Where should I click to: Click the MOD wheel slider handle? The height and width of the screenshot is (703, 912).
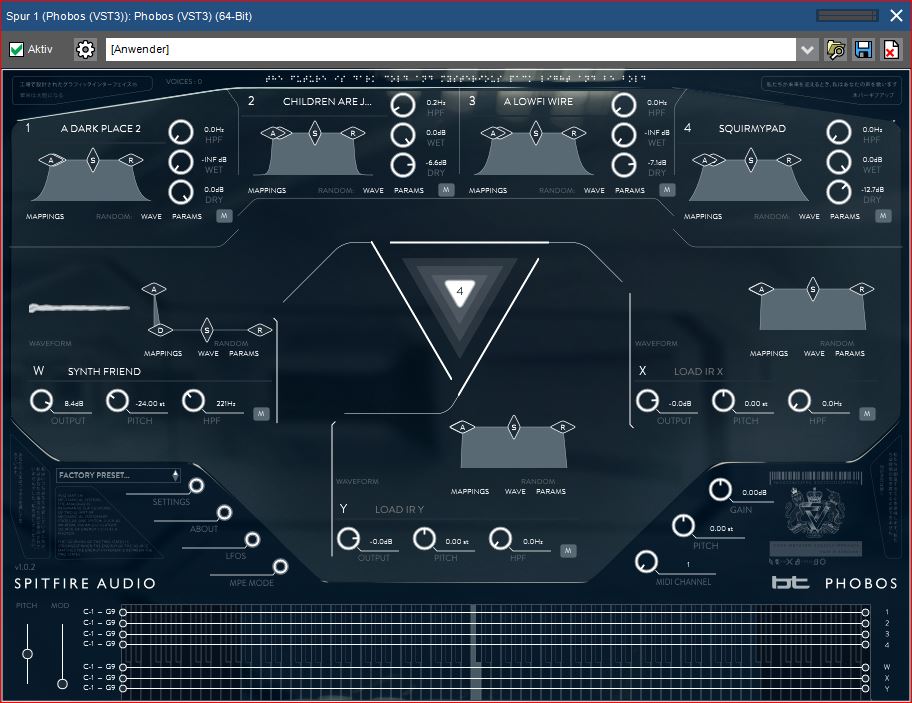pyautogui.click(x=62, y=684)
